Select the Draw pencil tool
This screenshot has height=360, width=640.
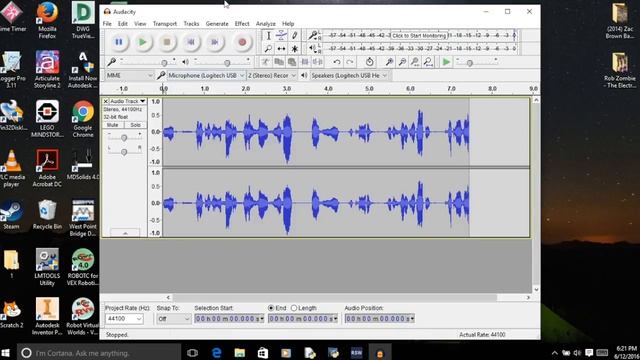click(x=294, y=36)
